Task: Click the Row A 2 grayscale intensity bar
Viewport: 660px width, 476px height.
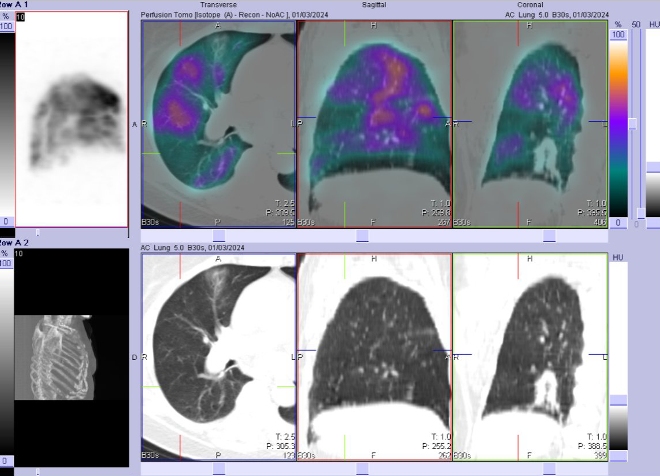Action: click(6, 362)
